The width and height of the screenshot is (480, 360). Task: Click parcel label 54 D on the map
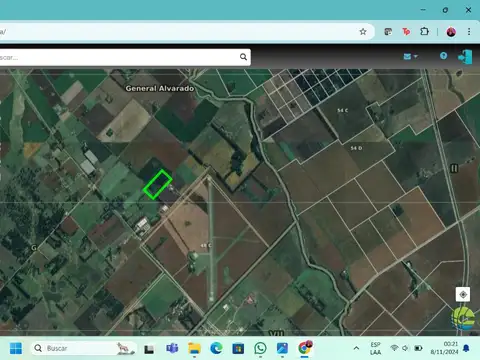point(356,148)
